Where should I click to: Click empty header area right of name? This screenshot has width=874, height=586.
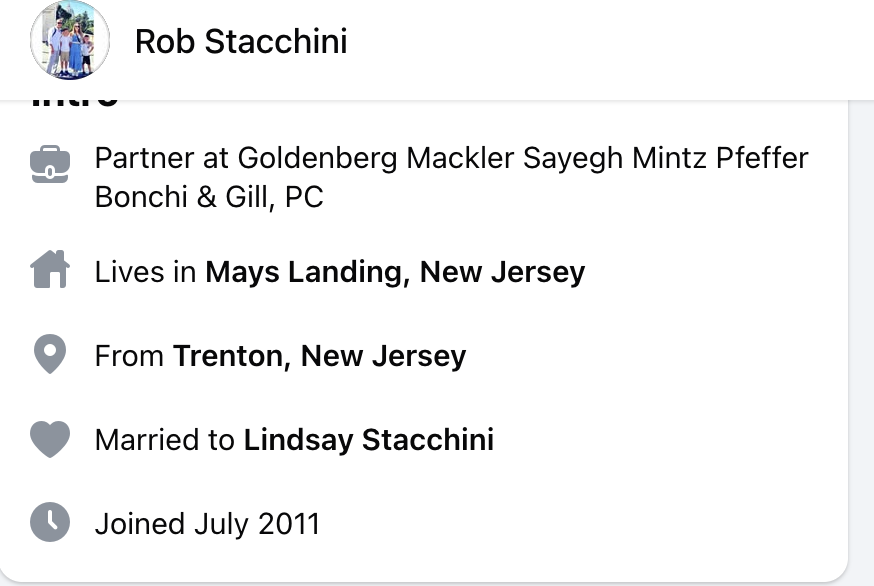click(600, 42)
